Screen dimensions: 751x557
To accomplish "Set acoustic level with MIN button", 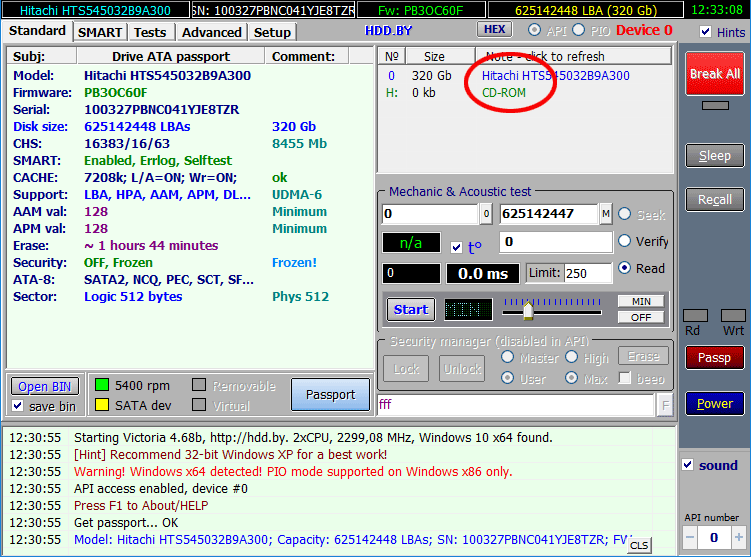I will (x=641, y=301).
